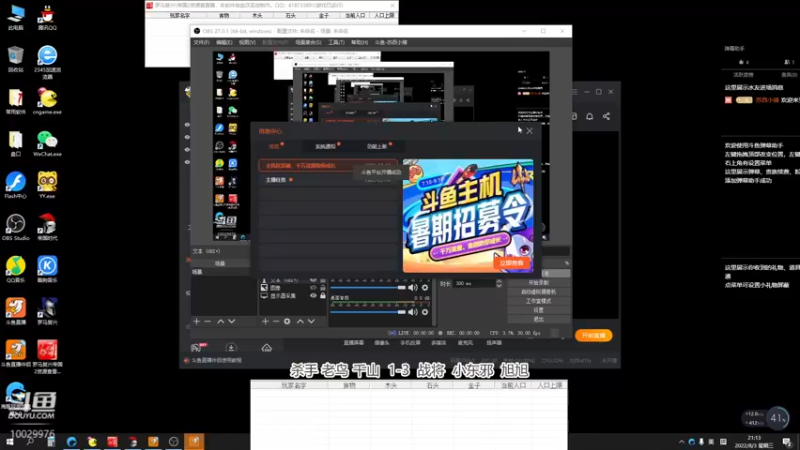
Task: Click the OBS 退出 button
Action: (x=539, y=319)
